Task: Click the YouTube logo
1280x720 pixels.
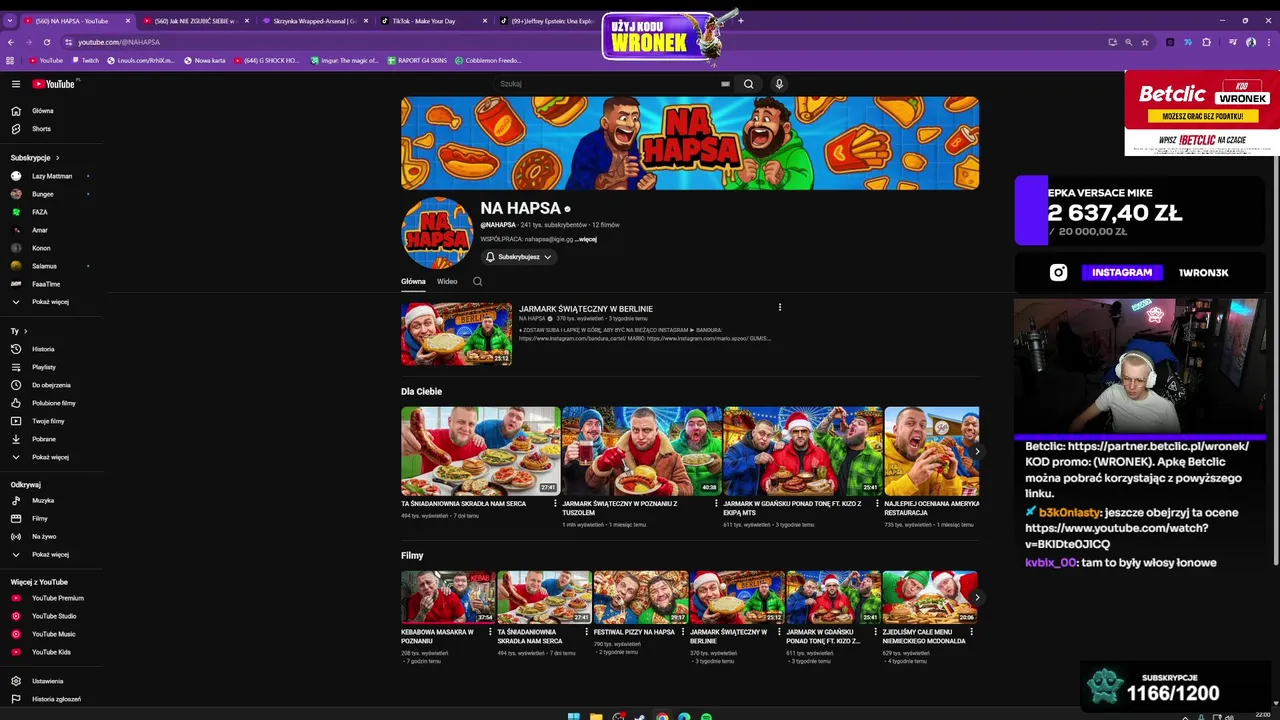Action: [x=55, y=84]
